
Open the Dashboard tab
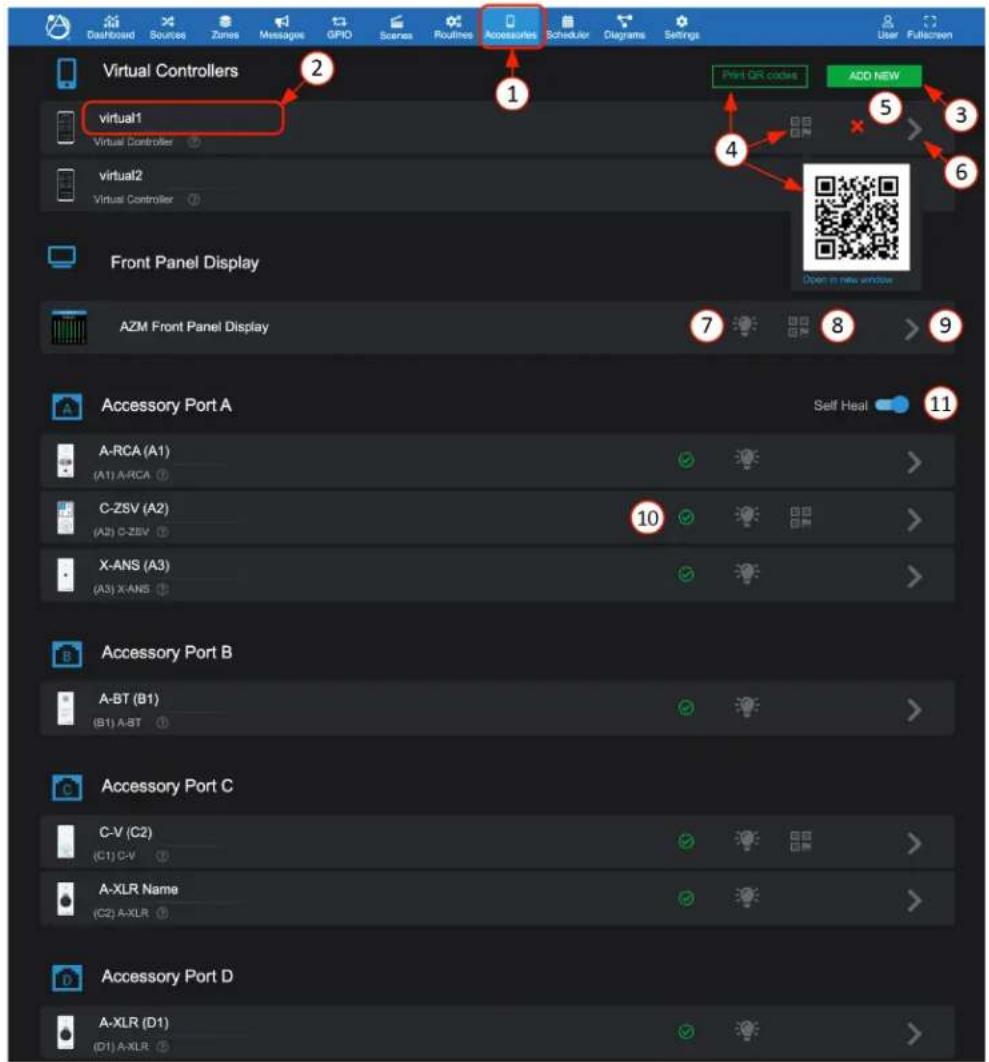(110, 27)
